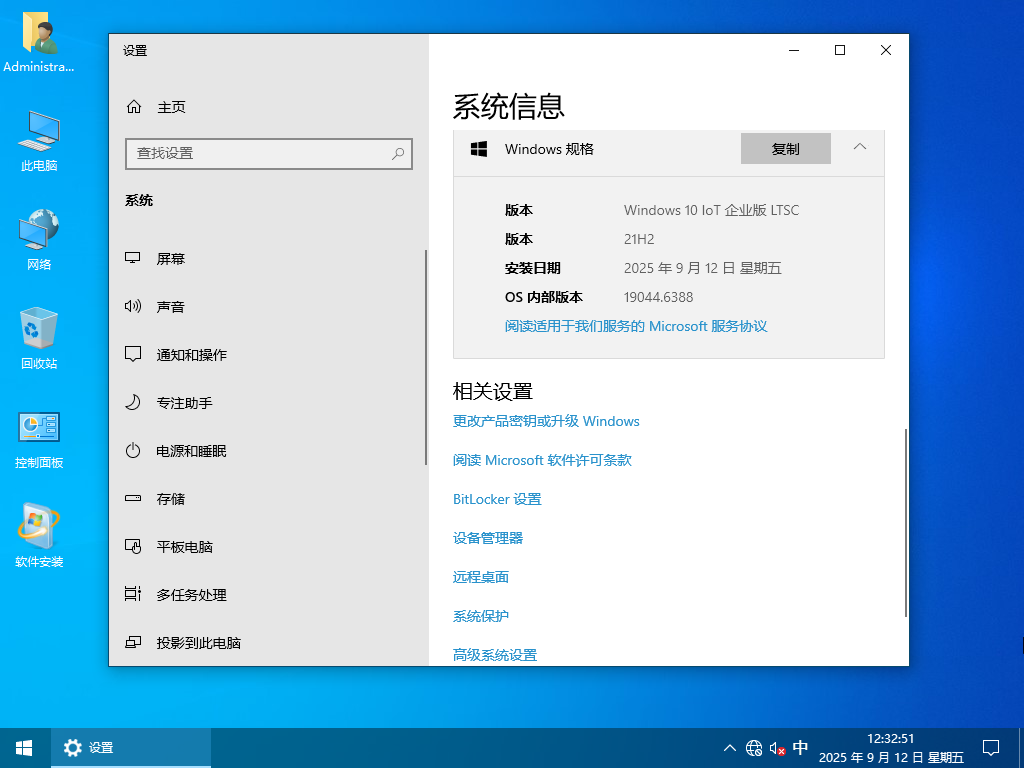
Task: Click the search magnifier icon in 查找设置
Action: tap(398, 153)
